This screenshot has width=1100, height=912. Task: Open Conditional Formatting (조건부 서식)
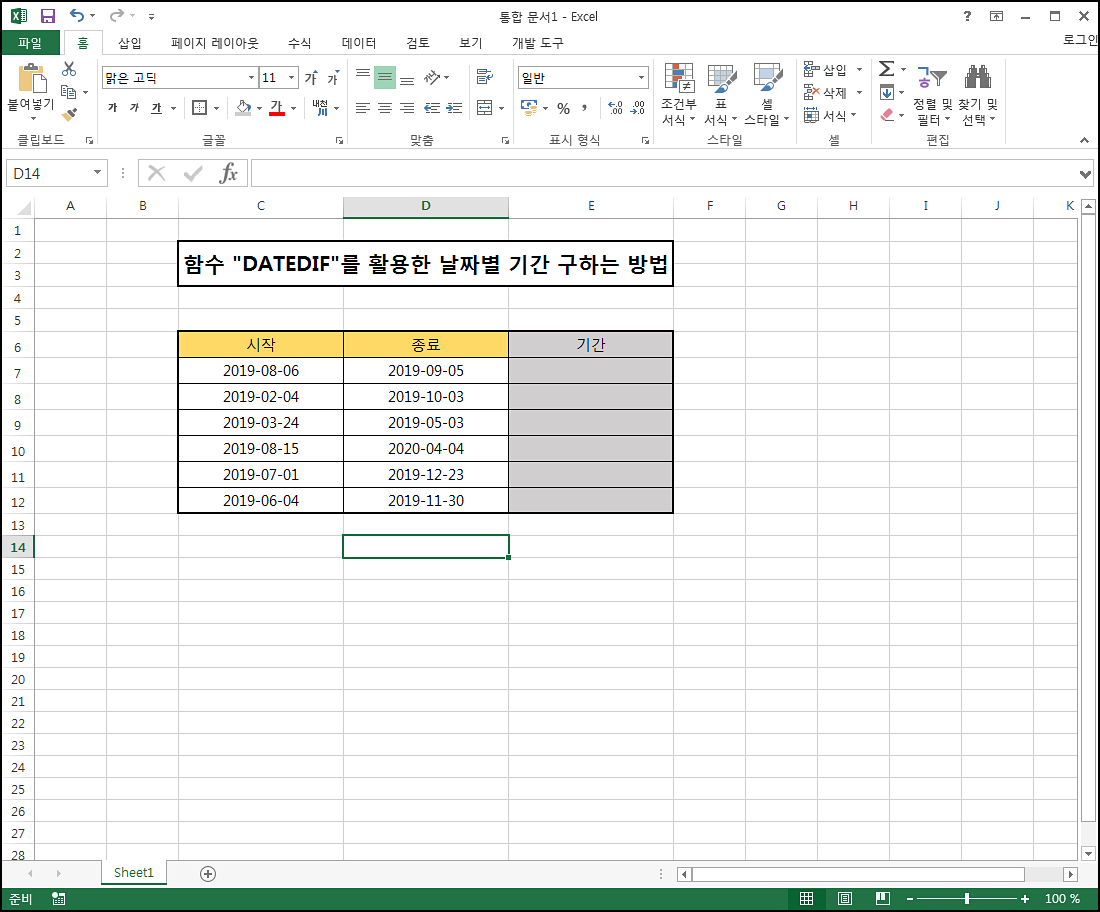[679, 94]
